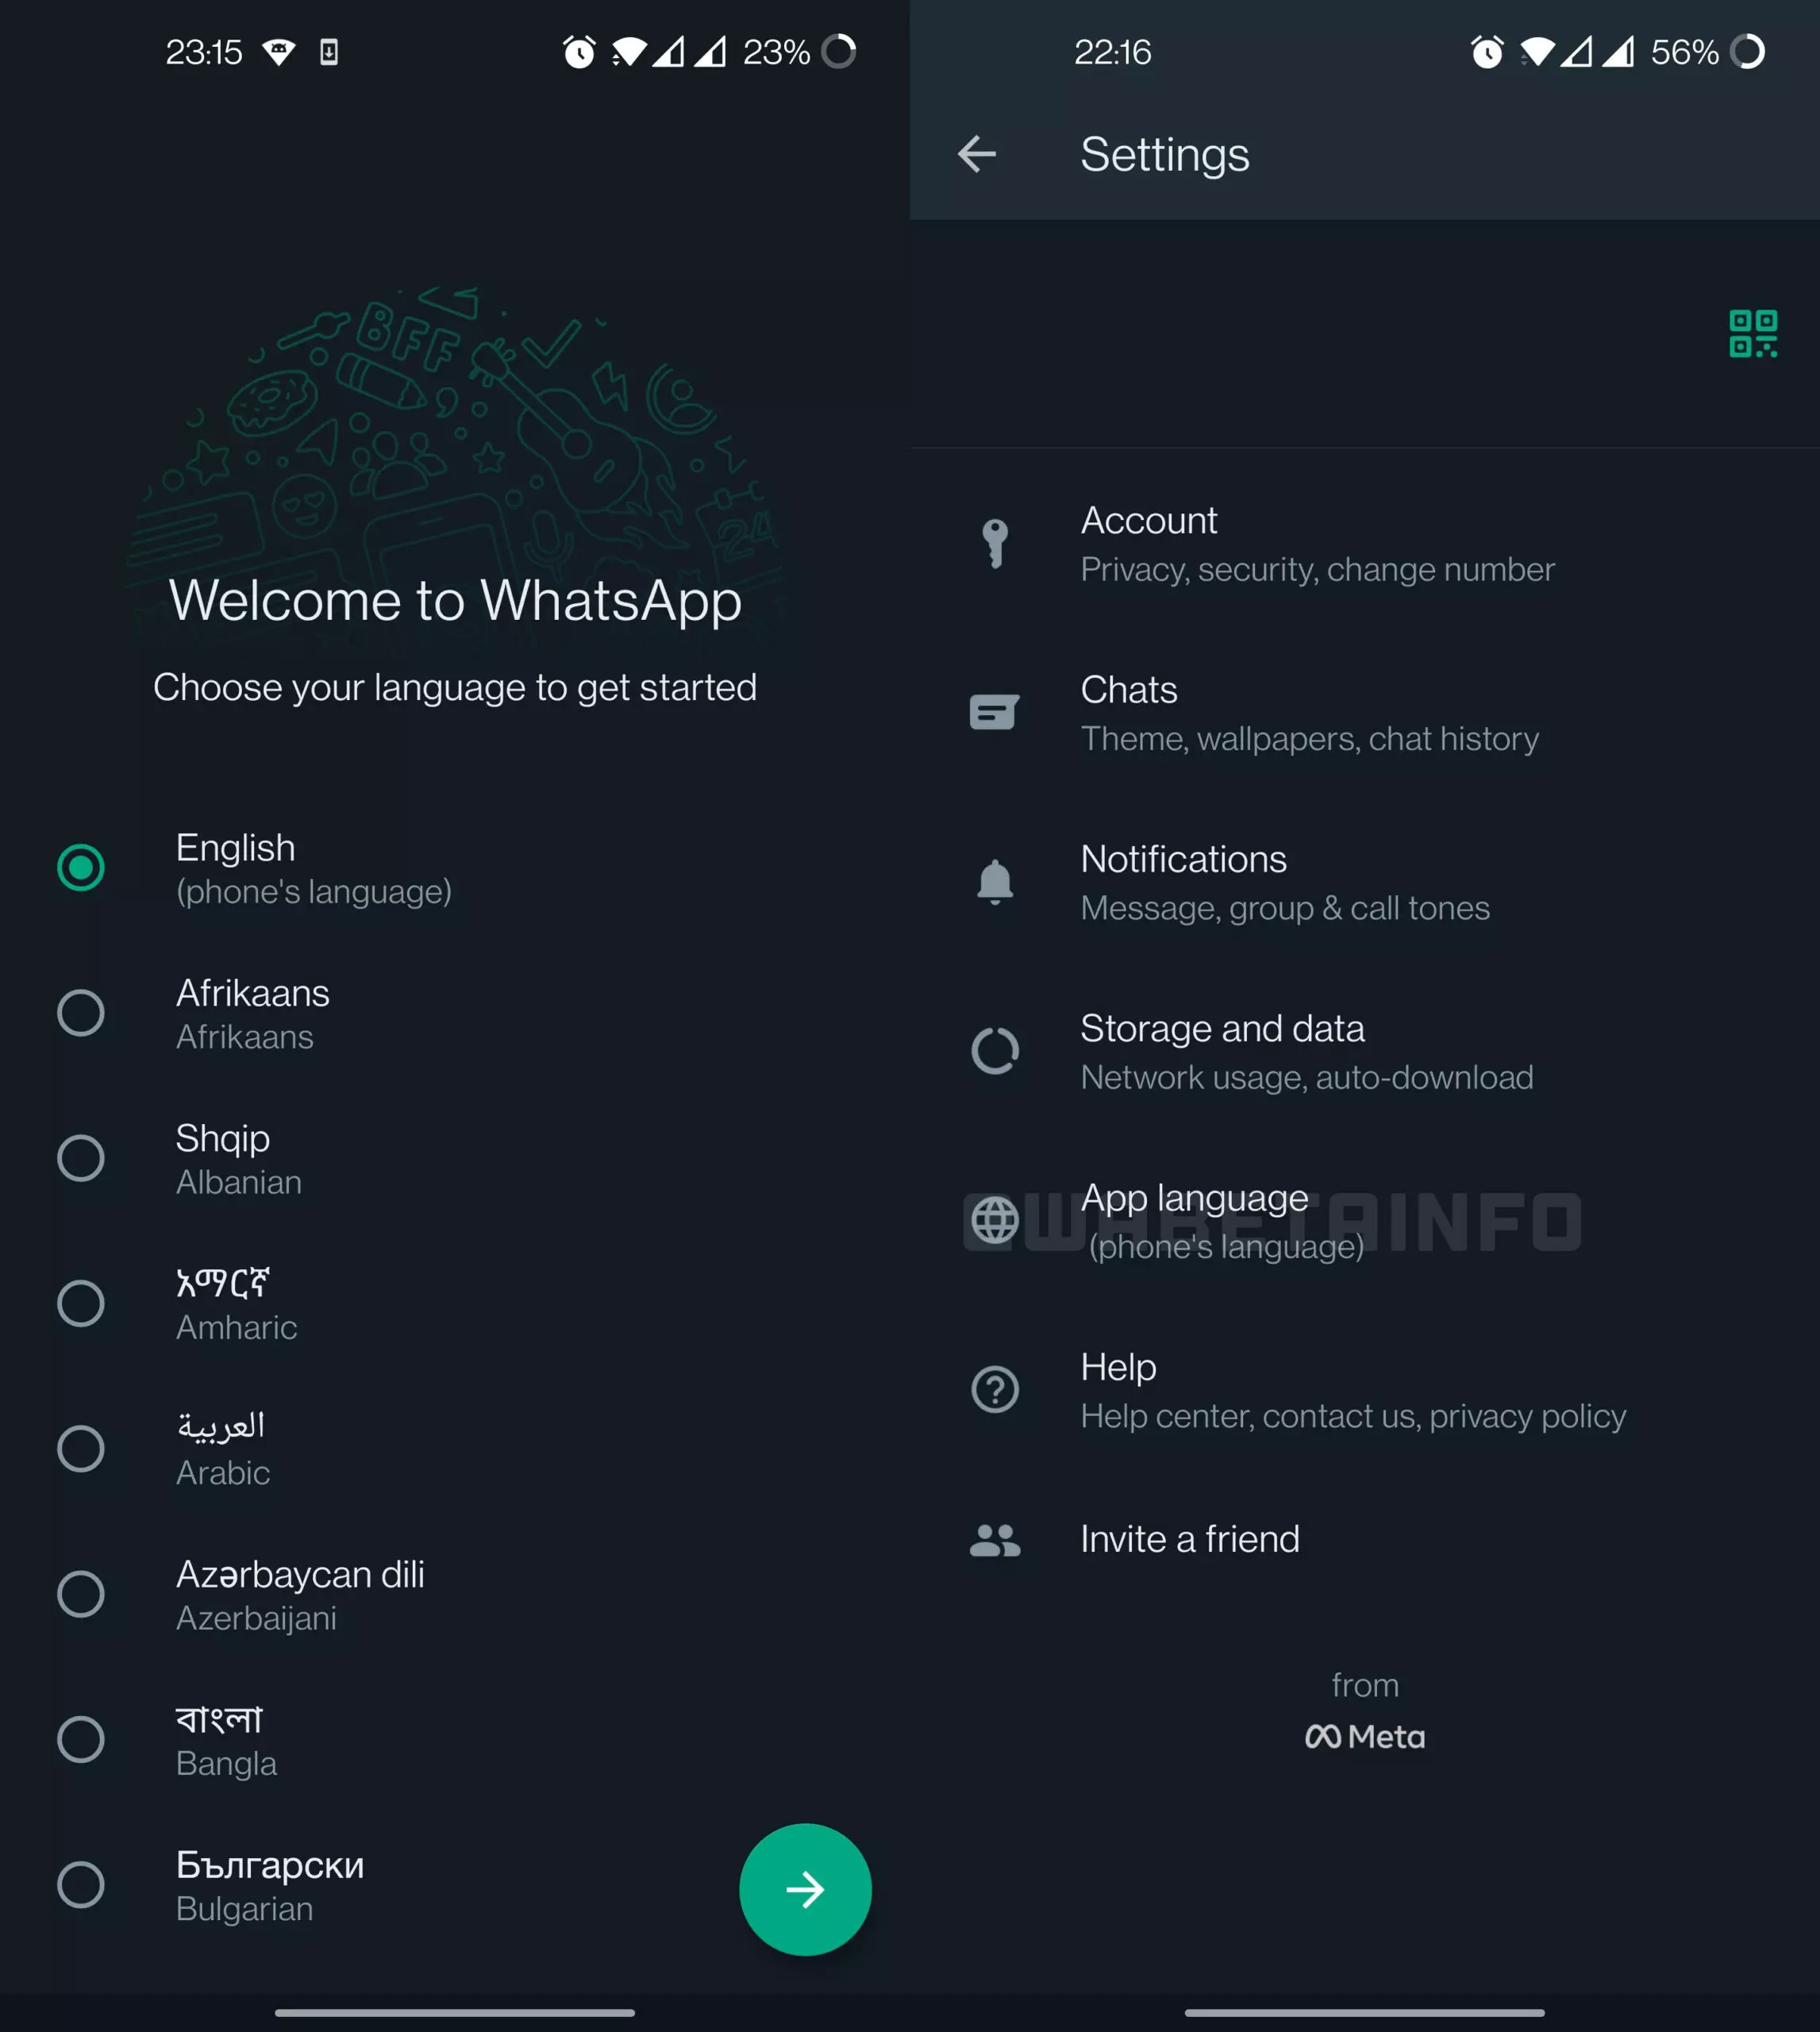Tap the App language globe icon
Viewport: 1820px width, 2032px height.
tap(994, 1220)
